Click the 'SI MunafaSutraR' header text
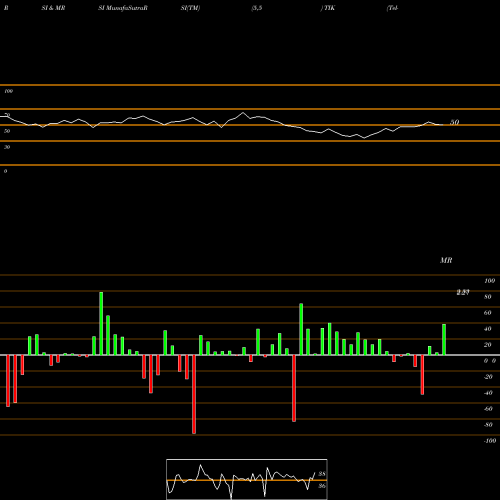Viewport: 500px width, 500px height. click(123, 8)
